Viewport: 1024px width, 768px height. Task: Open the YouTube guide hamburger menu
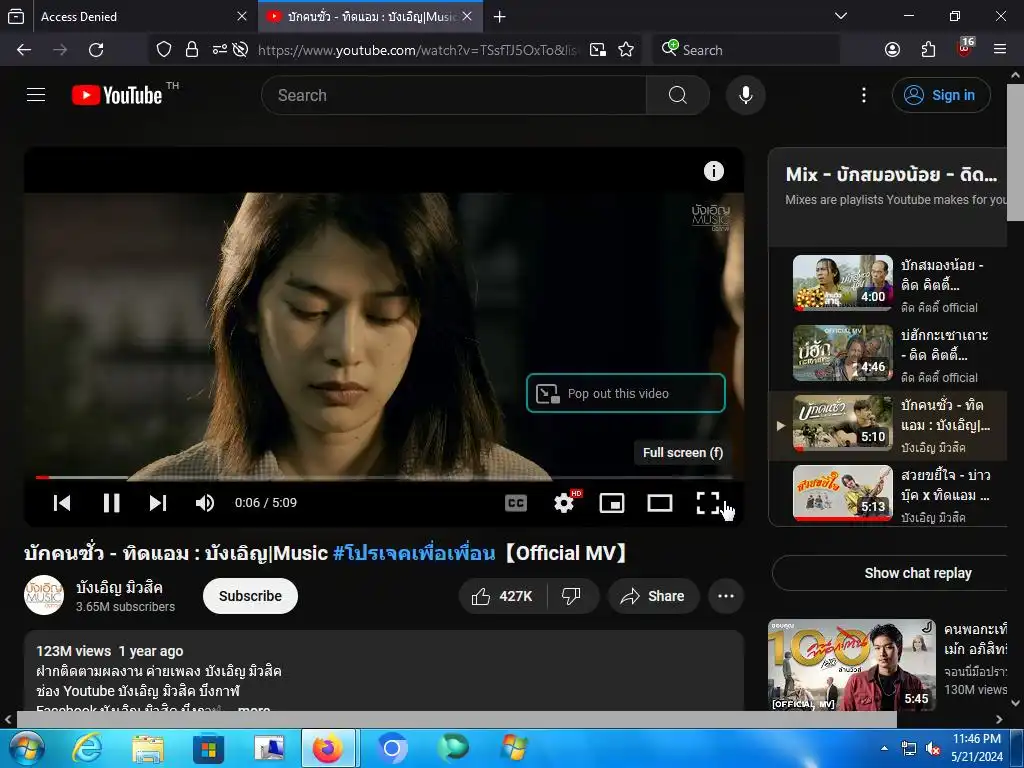[36, 95]
